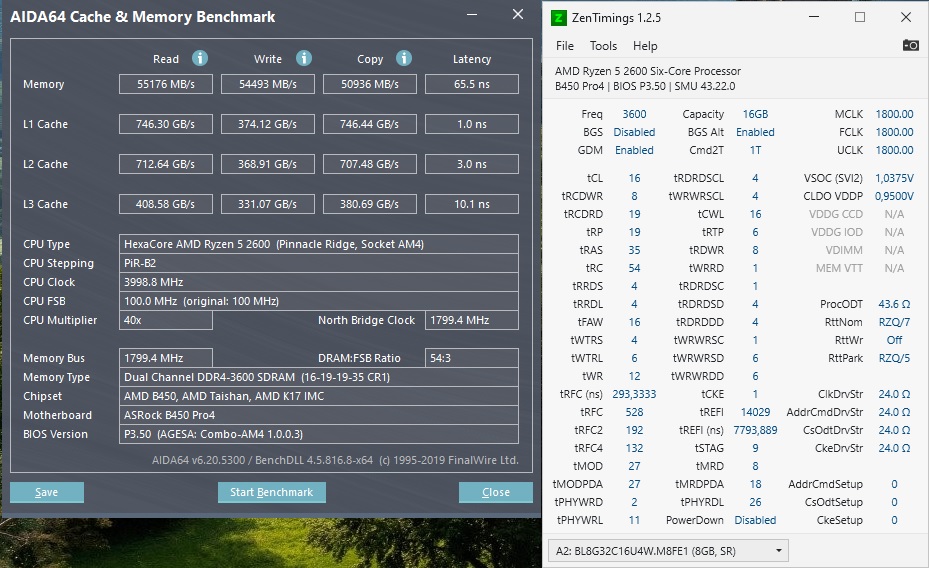Viewport: 929px width, 568px height.
Task: Click the CPU Multiplier field 40x
Action: 166,320
